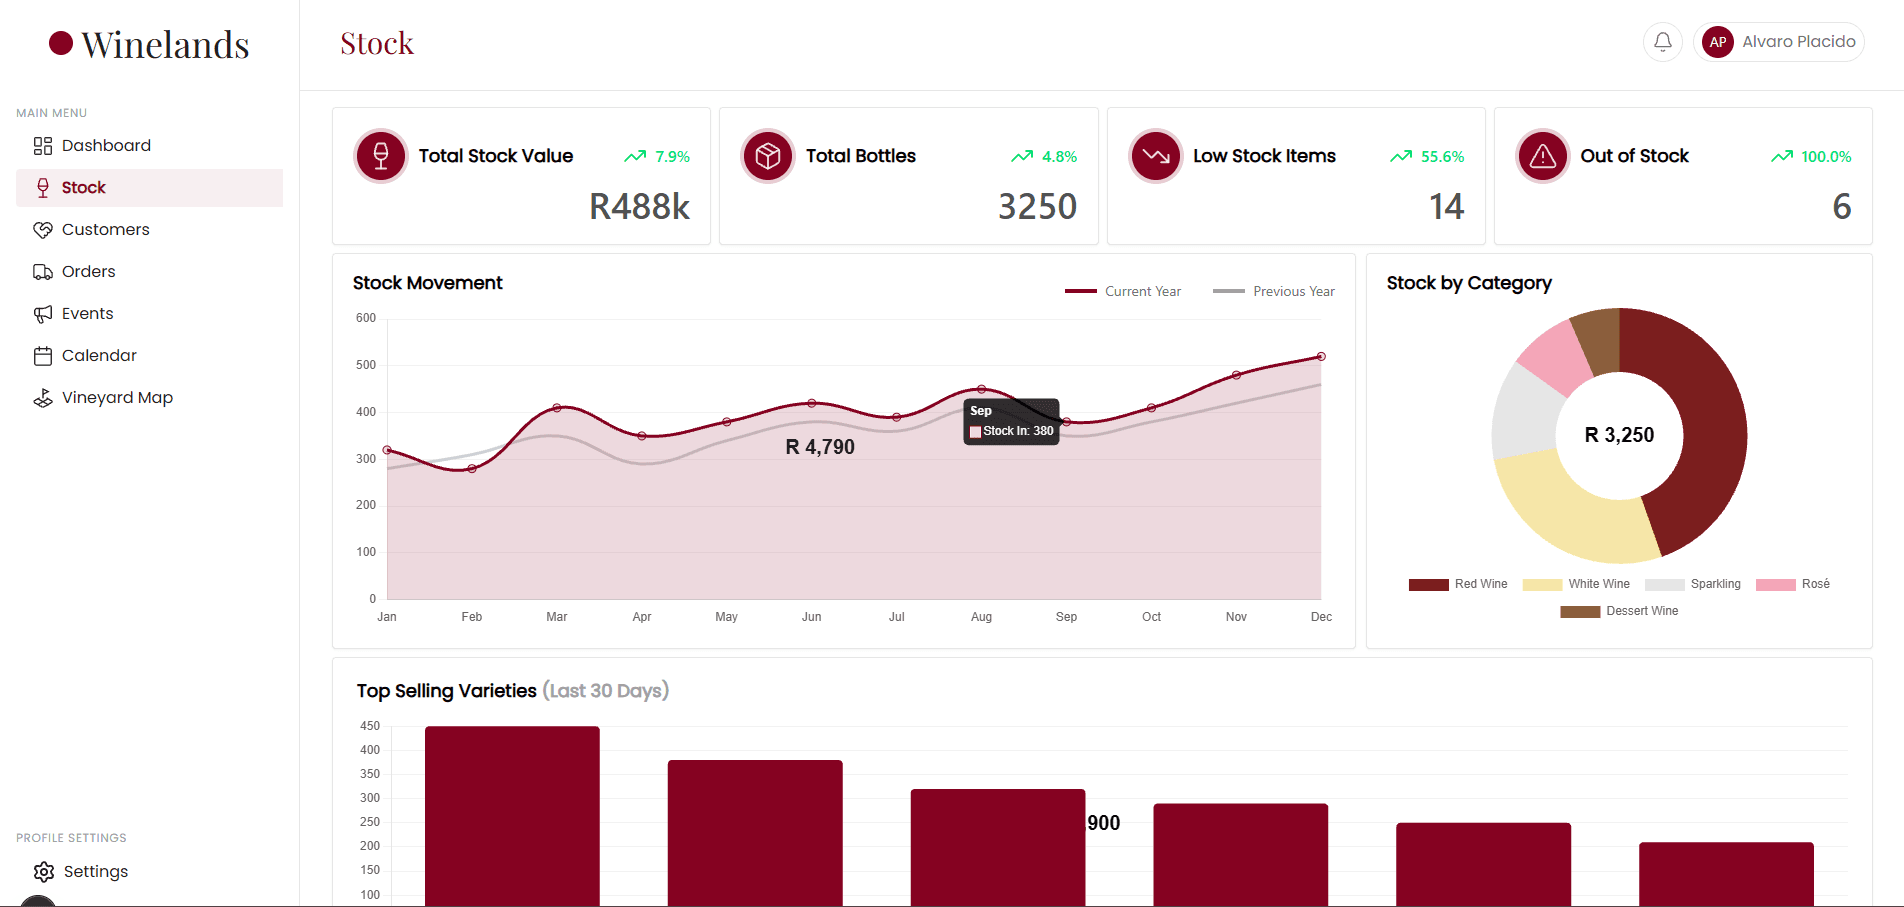Click the Stock page title
The height and width of the screenshot is (907, 1904).
(377, 43)
